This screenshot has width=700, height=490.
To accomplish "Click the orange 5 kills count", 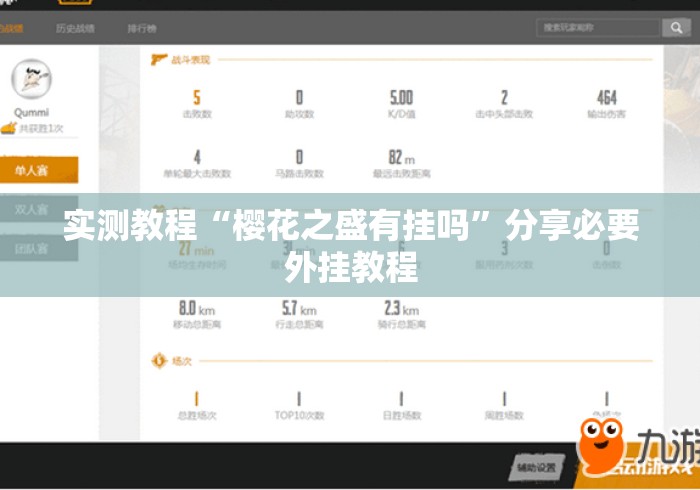I will coord(197,98).
